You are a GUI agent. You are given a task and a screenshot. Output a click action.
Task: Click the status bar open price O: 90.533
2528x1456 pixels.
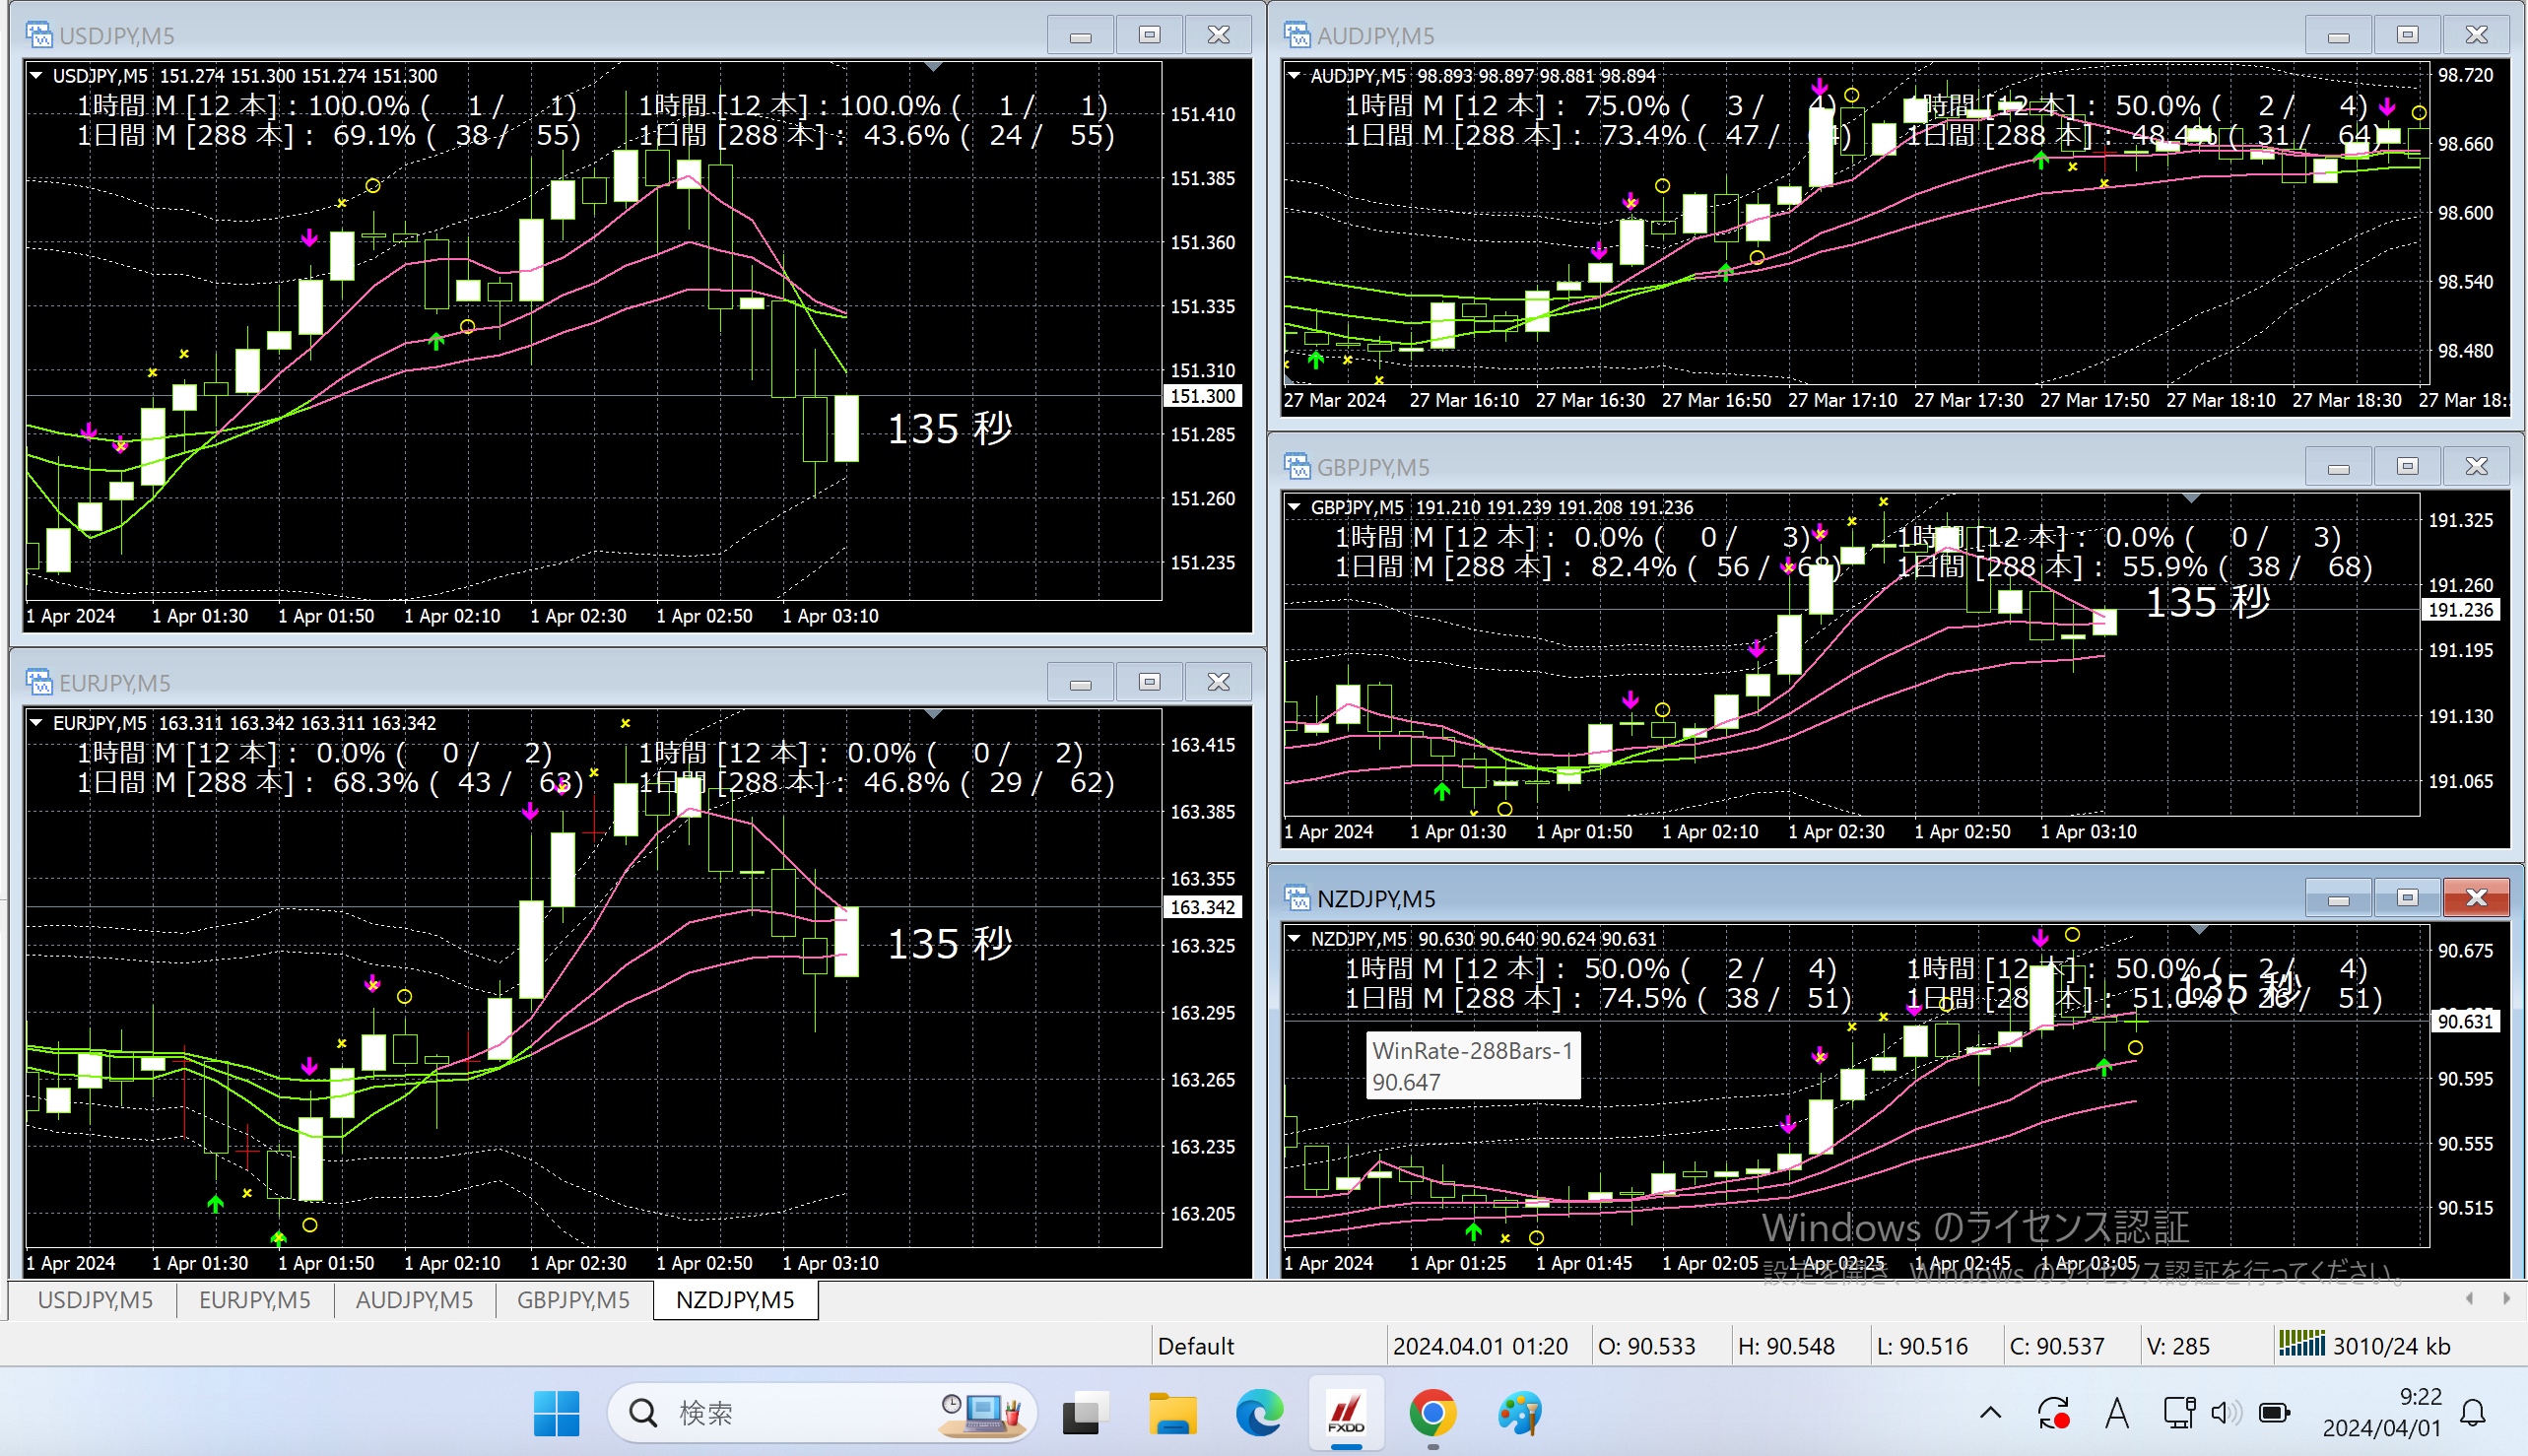[1647, 1346]
